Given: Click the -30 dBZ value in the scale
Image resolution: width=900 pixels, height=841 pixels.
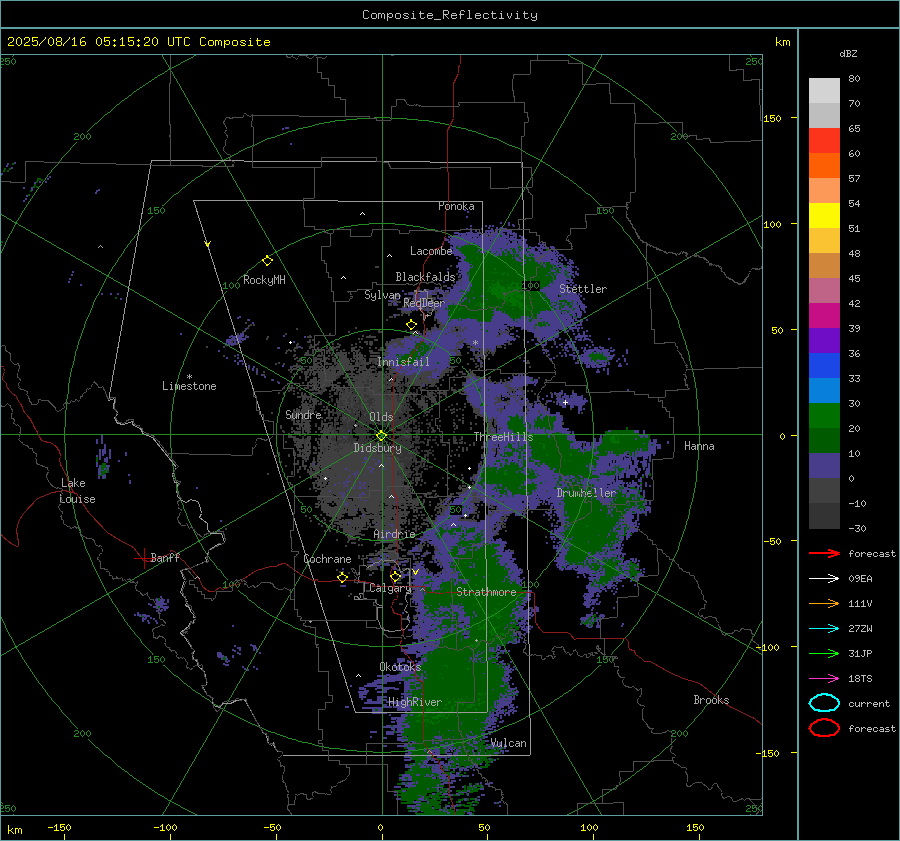Looking at the screenshot, I should click(x=857, y=528).
